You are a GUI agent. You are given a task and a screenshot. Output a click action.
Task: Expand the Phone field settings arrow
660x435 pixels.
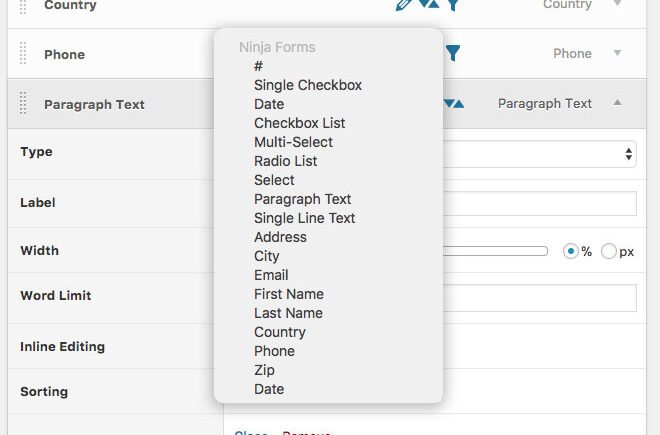(617, 53)
